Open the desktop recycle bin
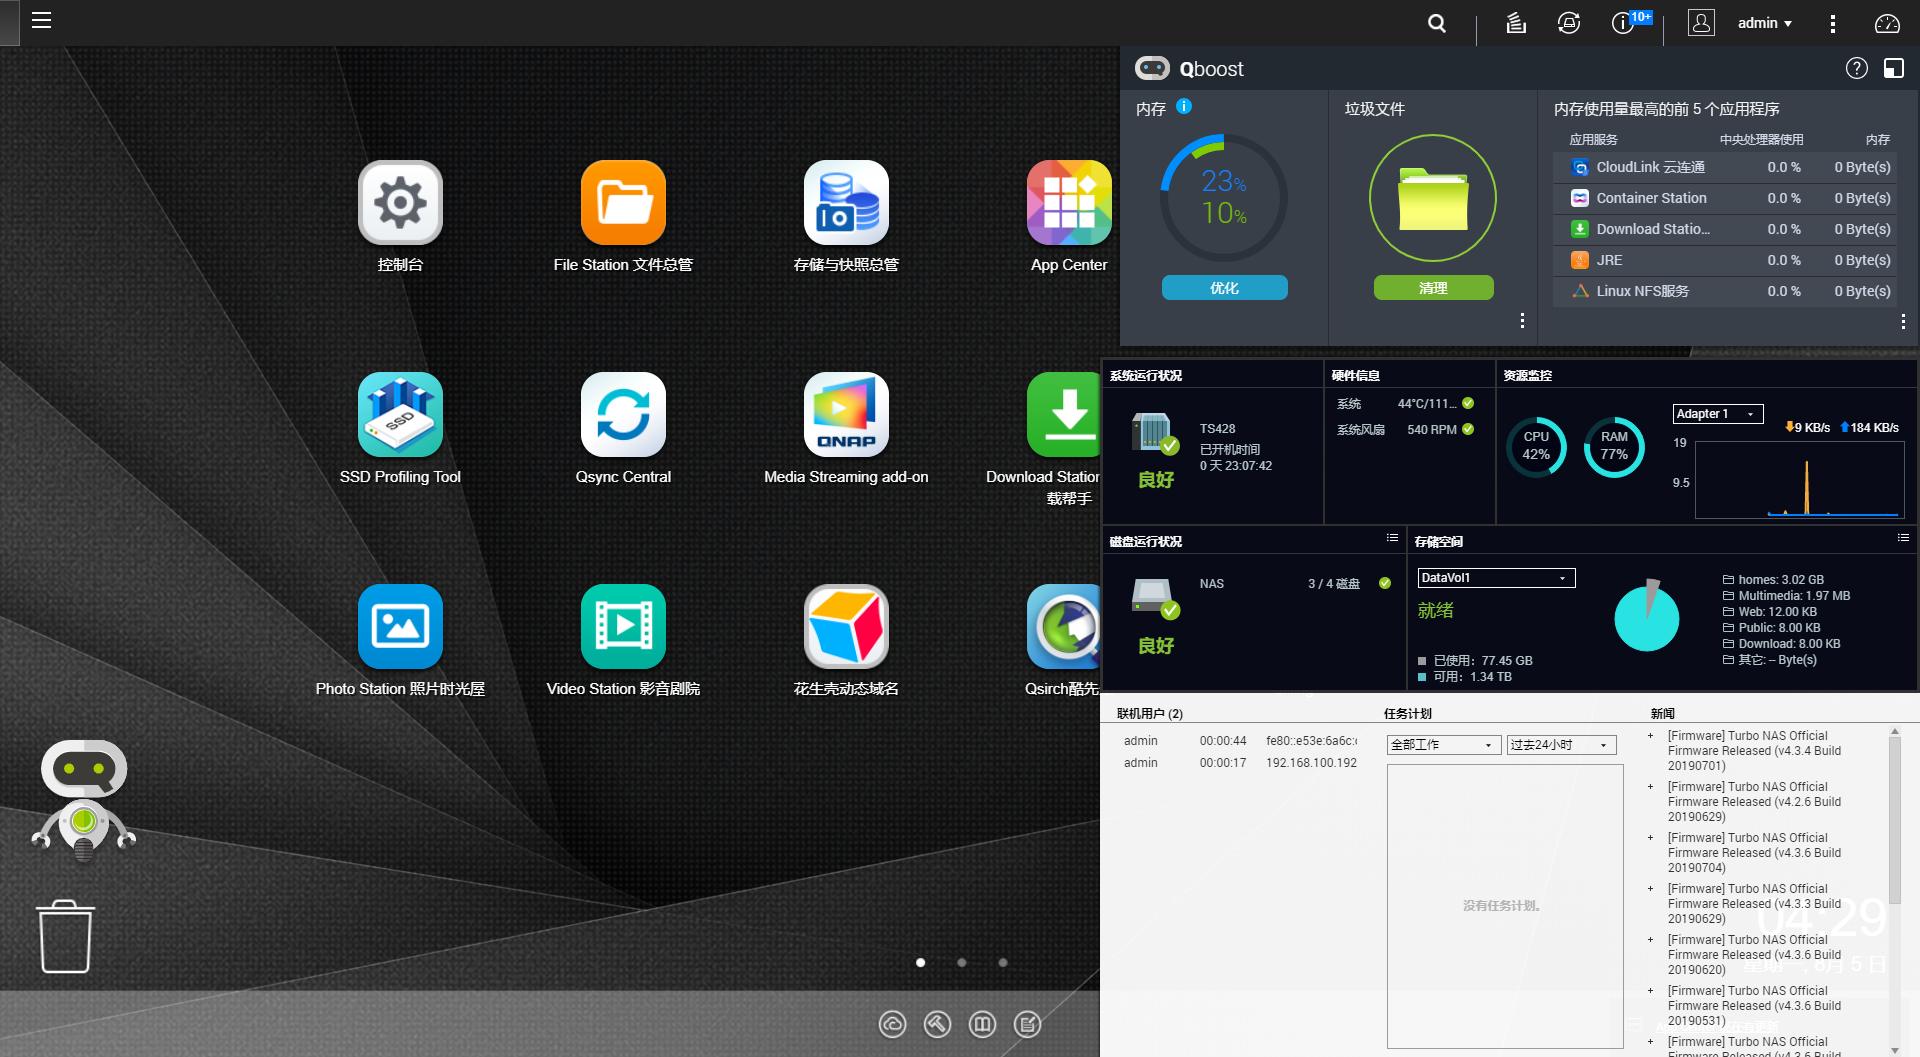 click(x=66, y=936)
